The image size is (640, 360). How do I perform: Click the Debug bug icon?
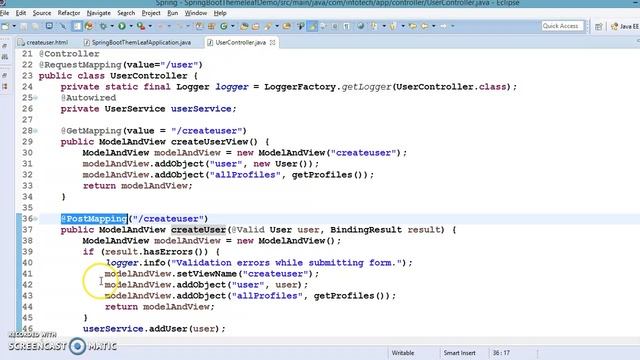(103, 26)
